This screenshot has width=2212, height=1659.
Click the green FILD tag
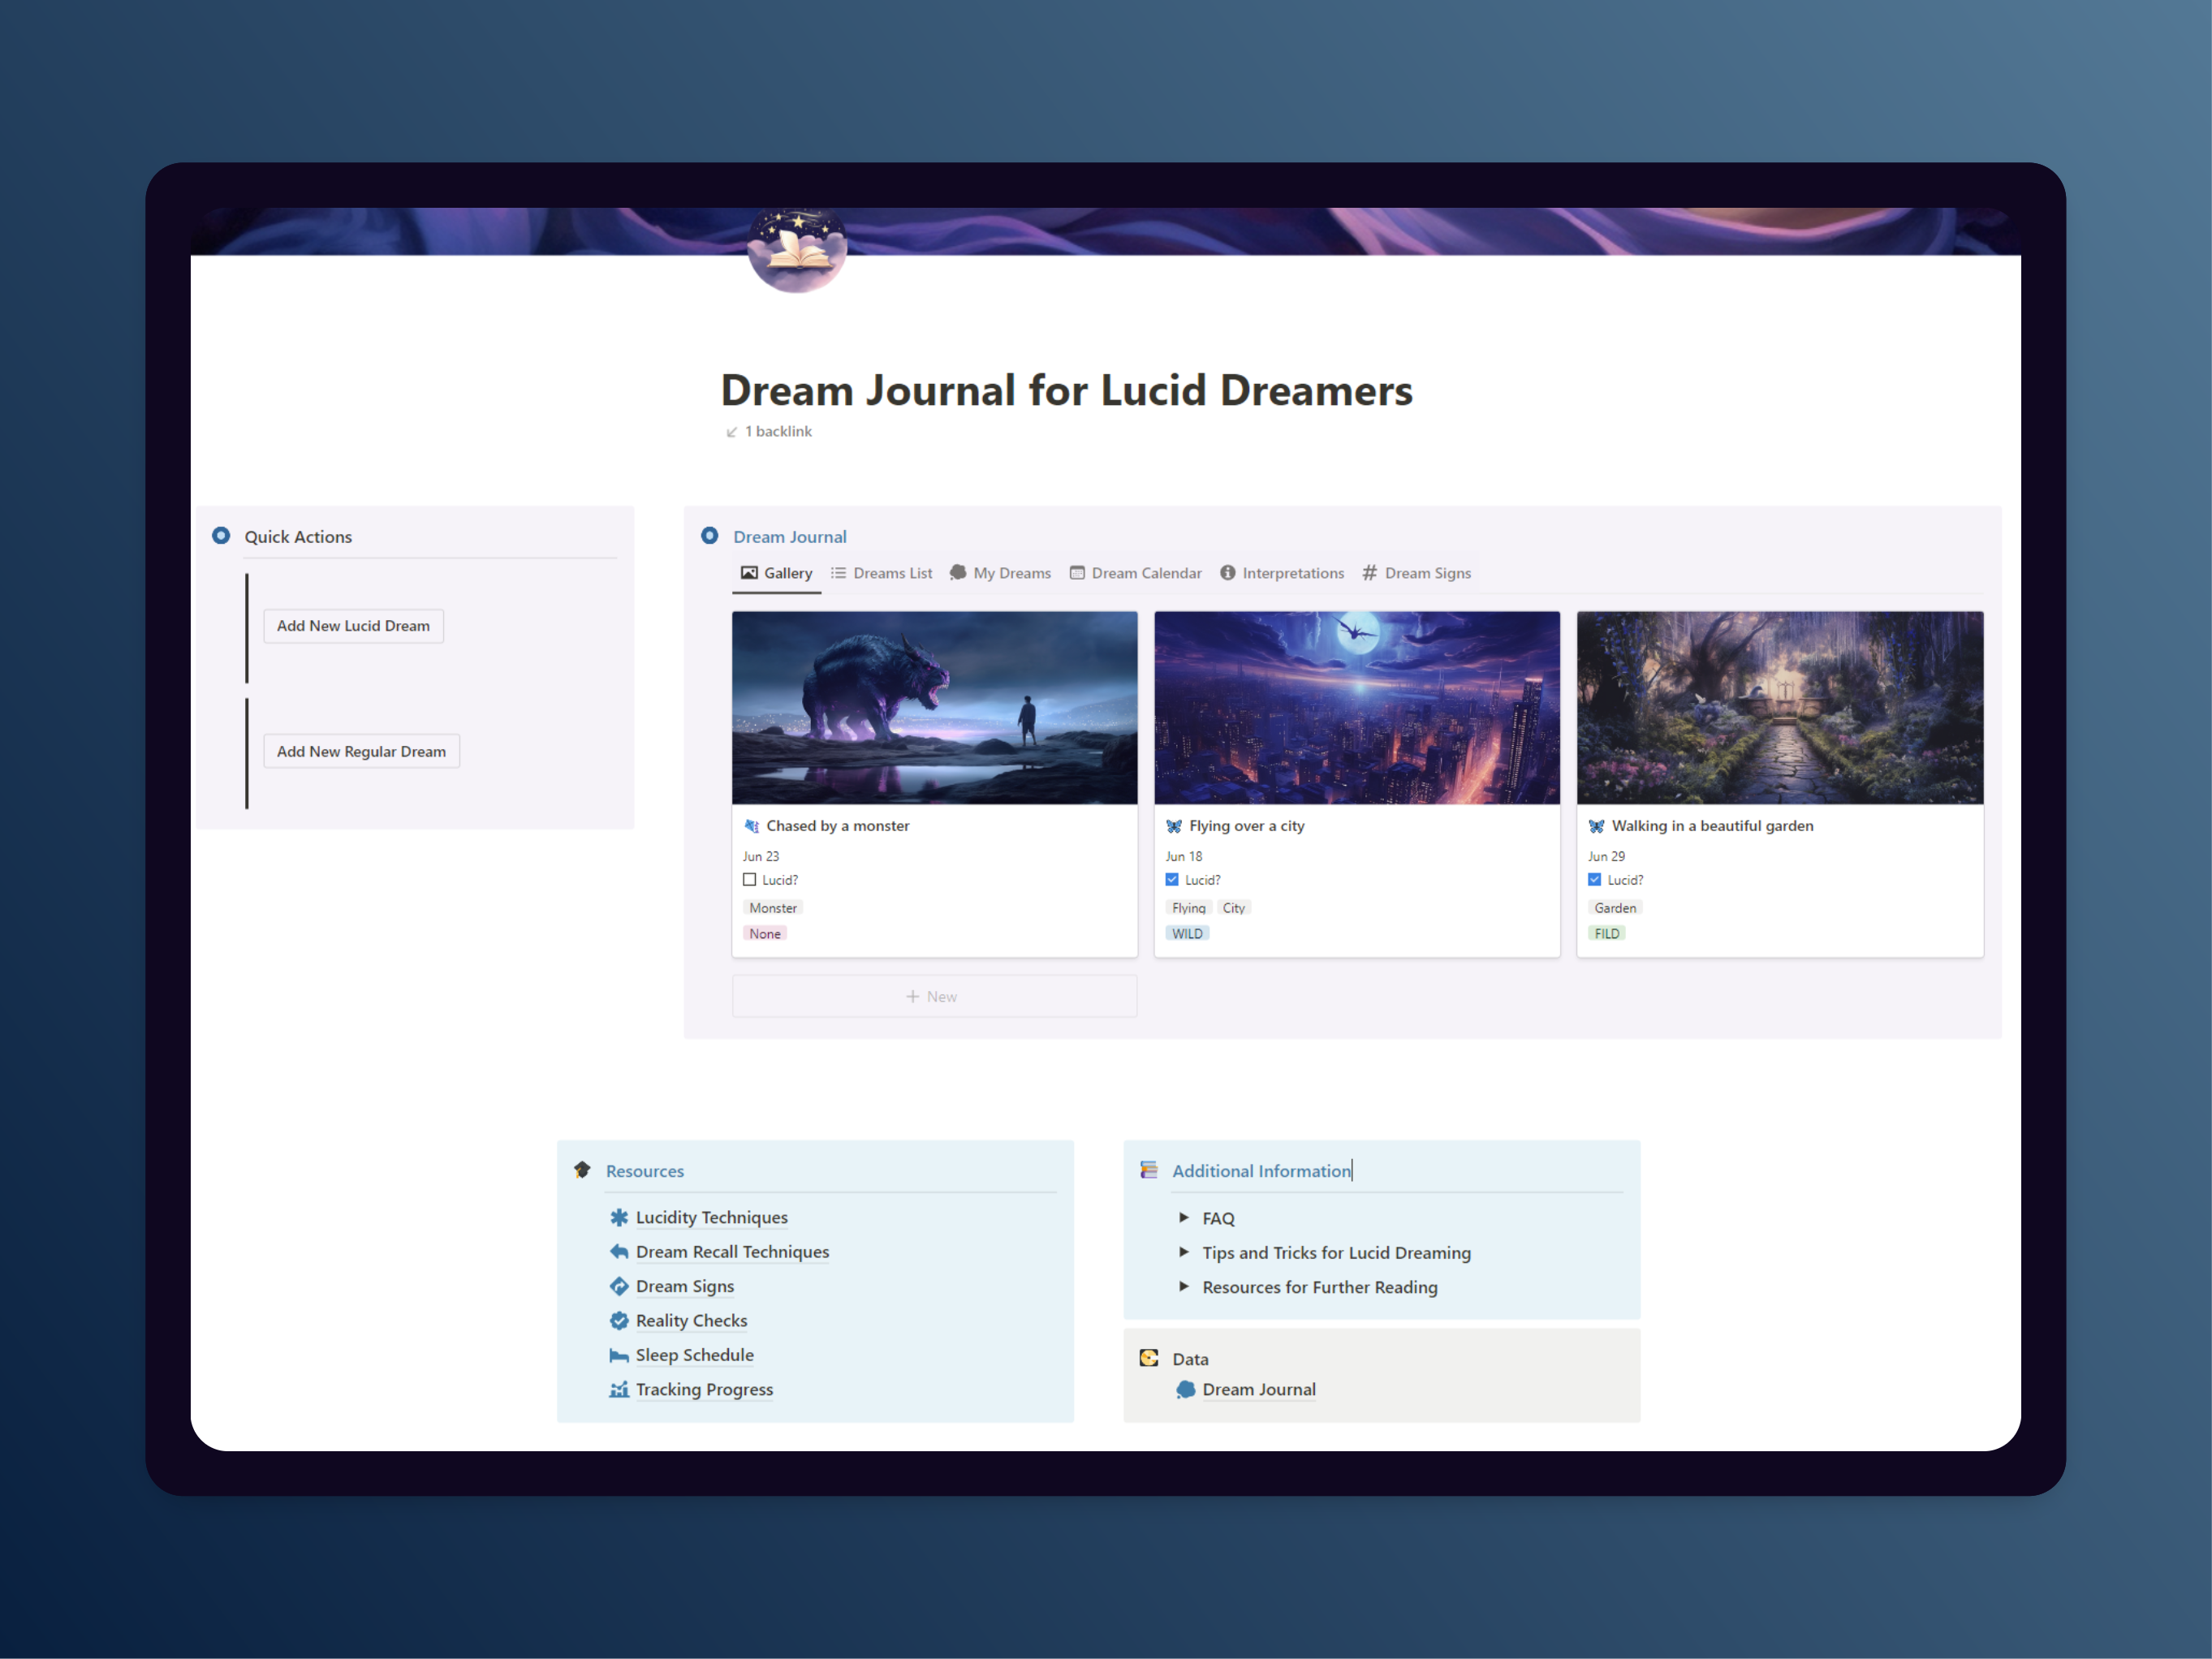coord(1607,933)
